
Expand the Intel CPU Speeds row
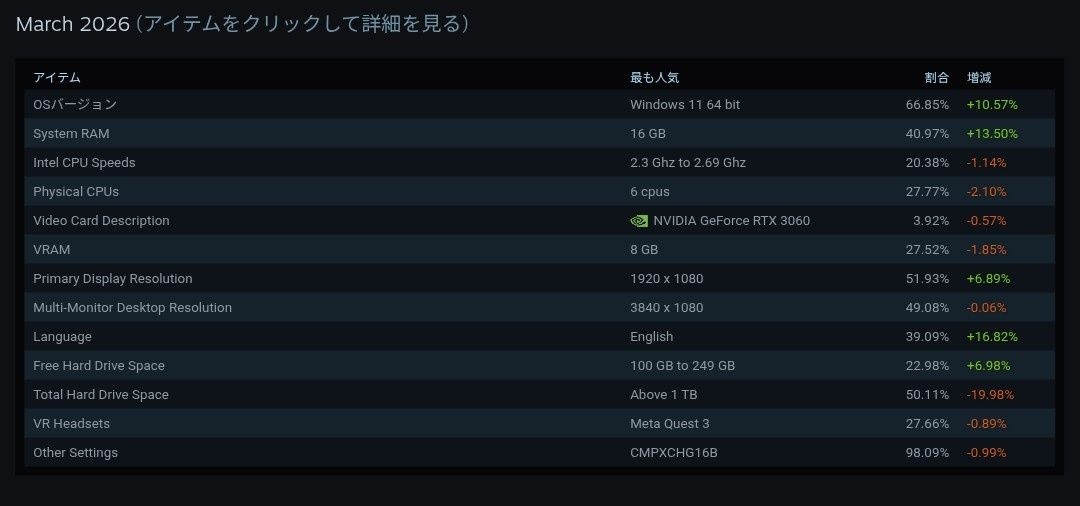pos(84,163)
